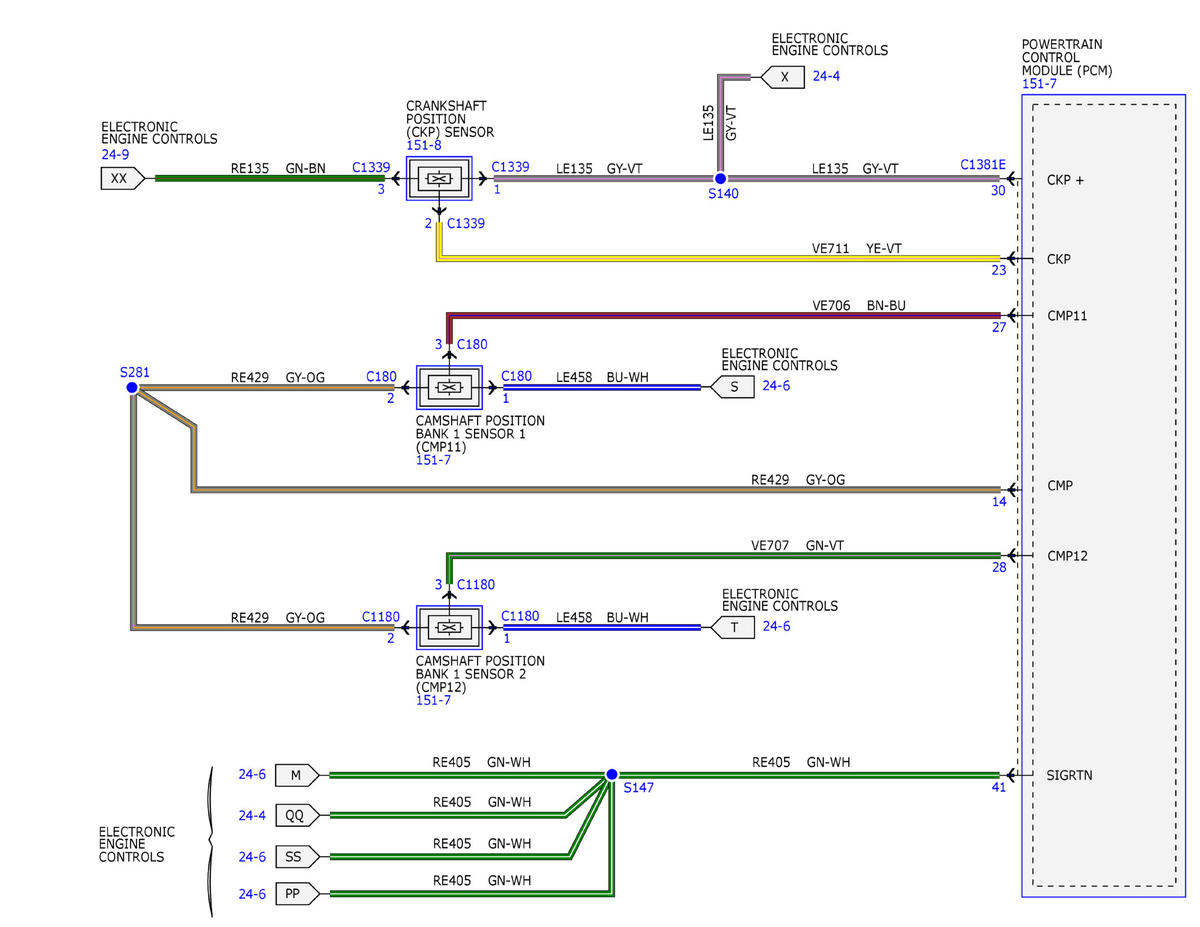Viewport: 1200px width, 927px height.
Task: Select the S off-page connector tag
Action: pos(733,387)
